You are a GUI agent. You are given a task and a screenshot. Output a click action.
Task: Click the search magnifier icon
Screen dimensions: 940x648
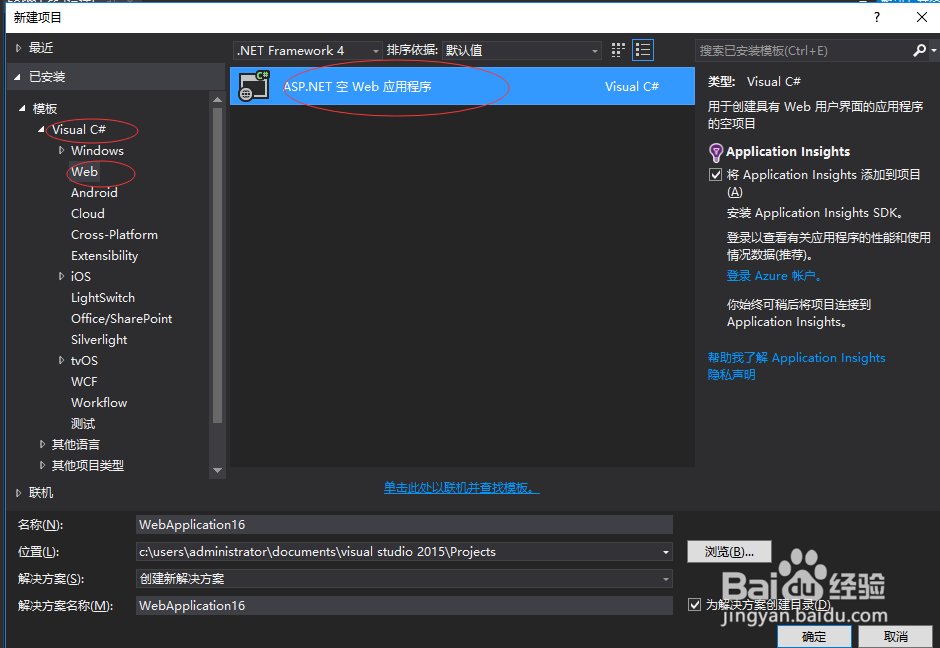(x=919, y=51)
